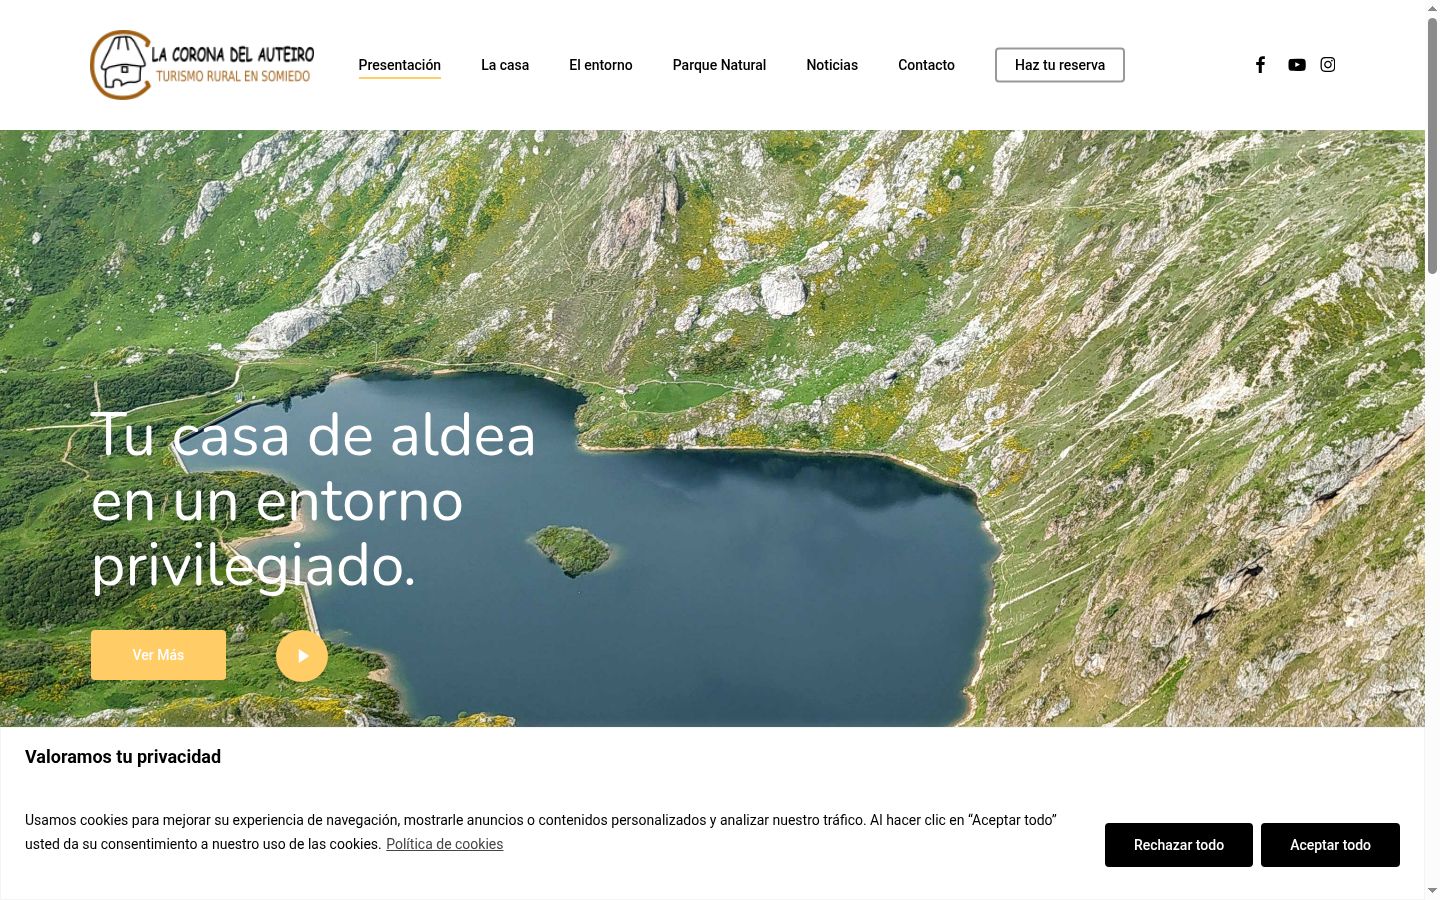
Task: Click the hero heading Tu casa de aldea
Action: 314,436
